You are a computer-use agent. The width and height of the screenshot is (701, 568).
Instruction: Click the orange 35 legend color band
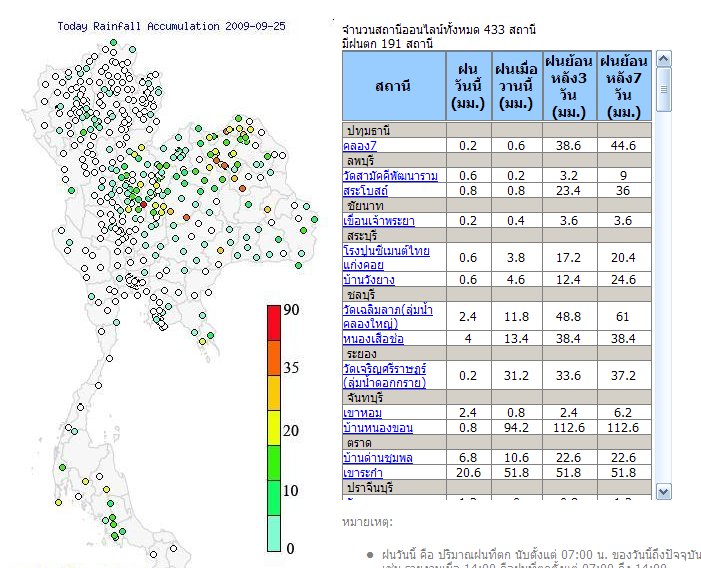274,358
